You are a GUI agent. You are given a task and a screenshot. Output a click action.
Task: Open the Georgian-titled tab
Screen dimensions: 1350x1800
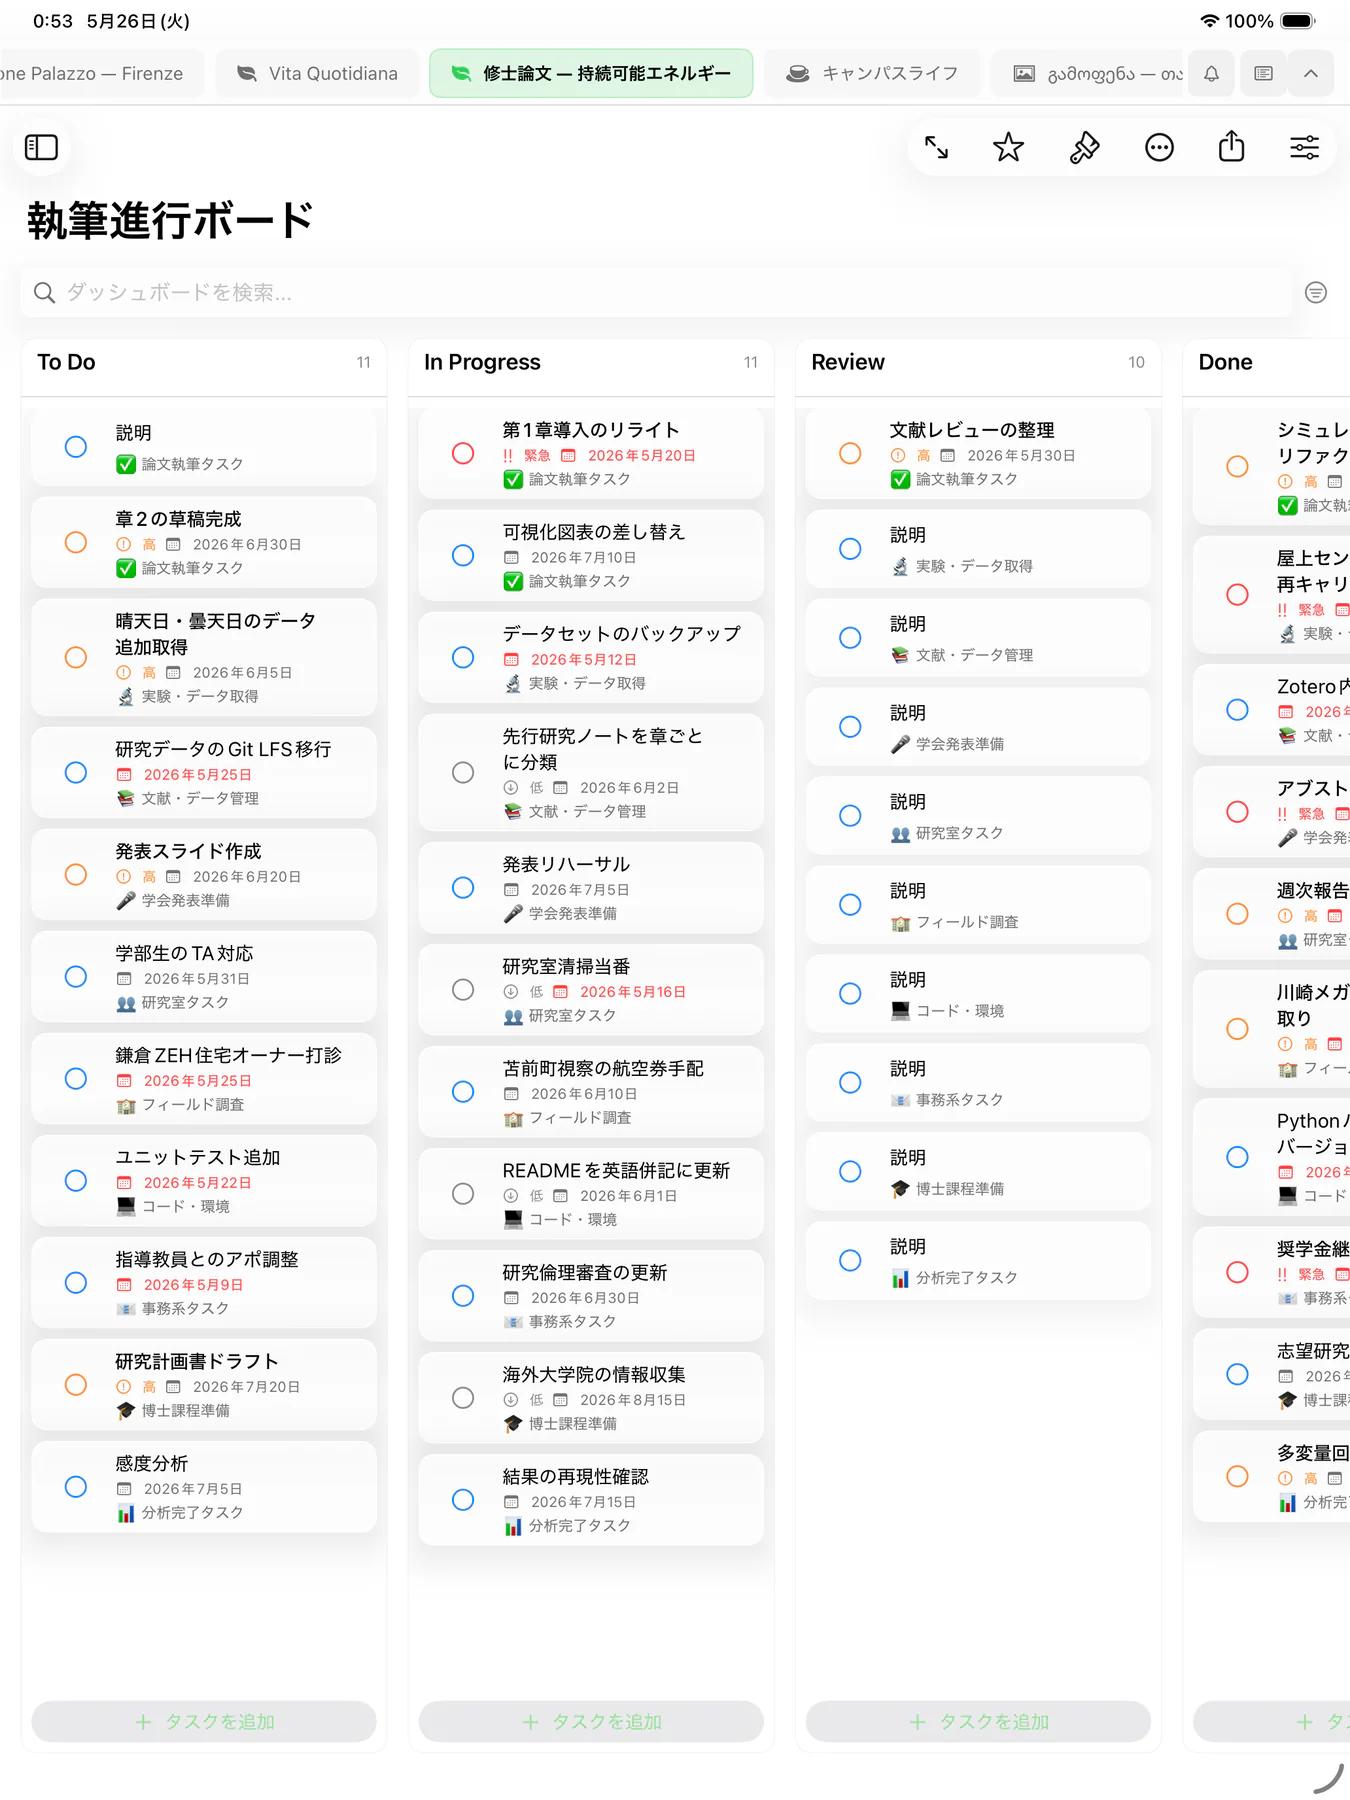point(1090,74)
